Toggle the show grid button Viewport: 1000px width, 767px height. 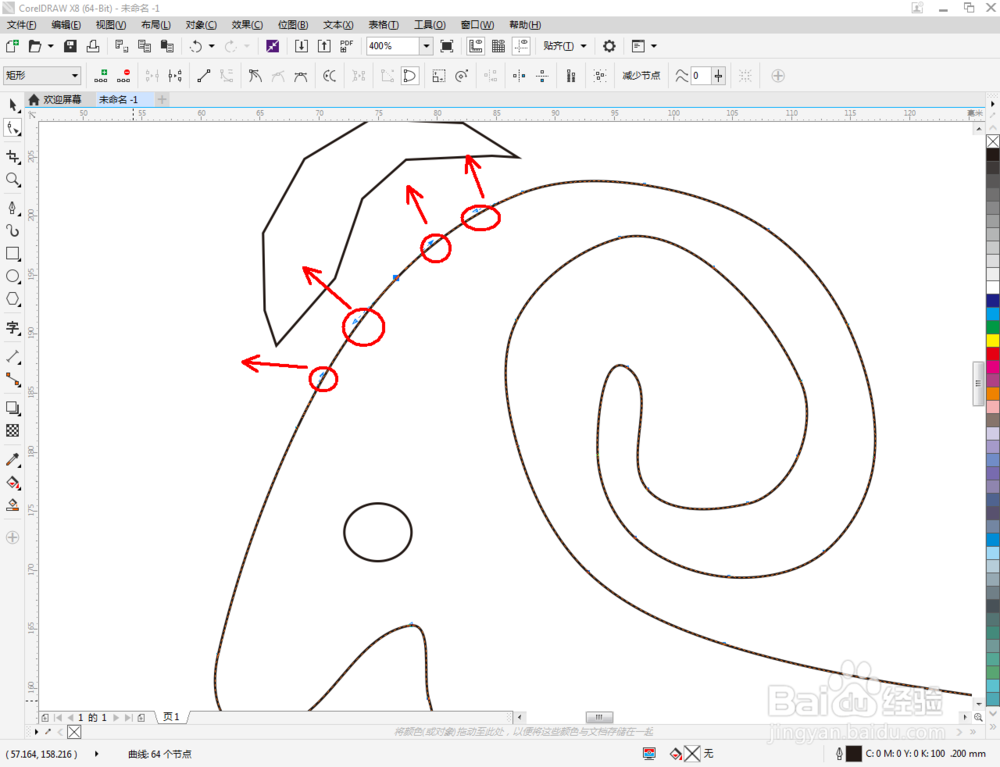[498, 46]
